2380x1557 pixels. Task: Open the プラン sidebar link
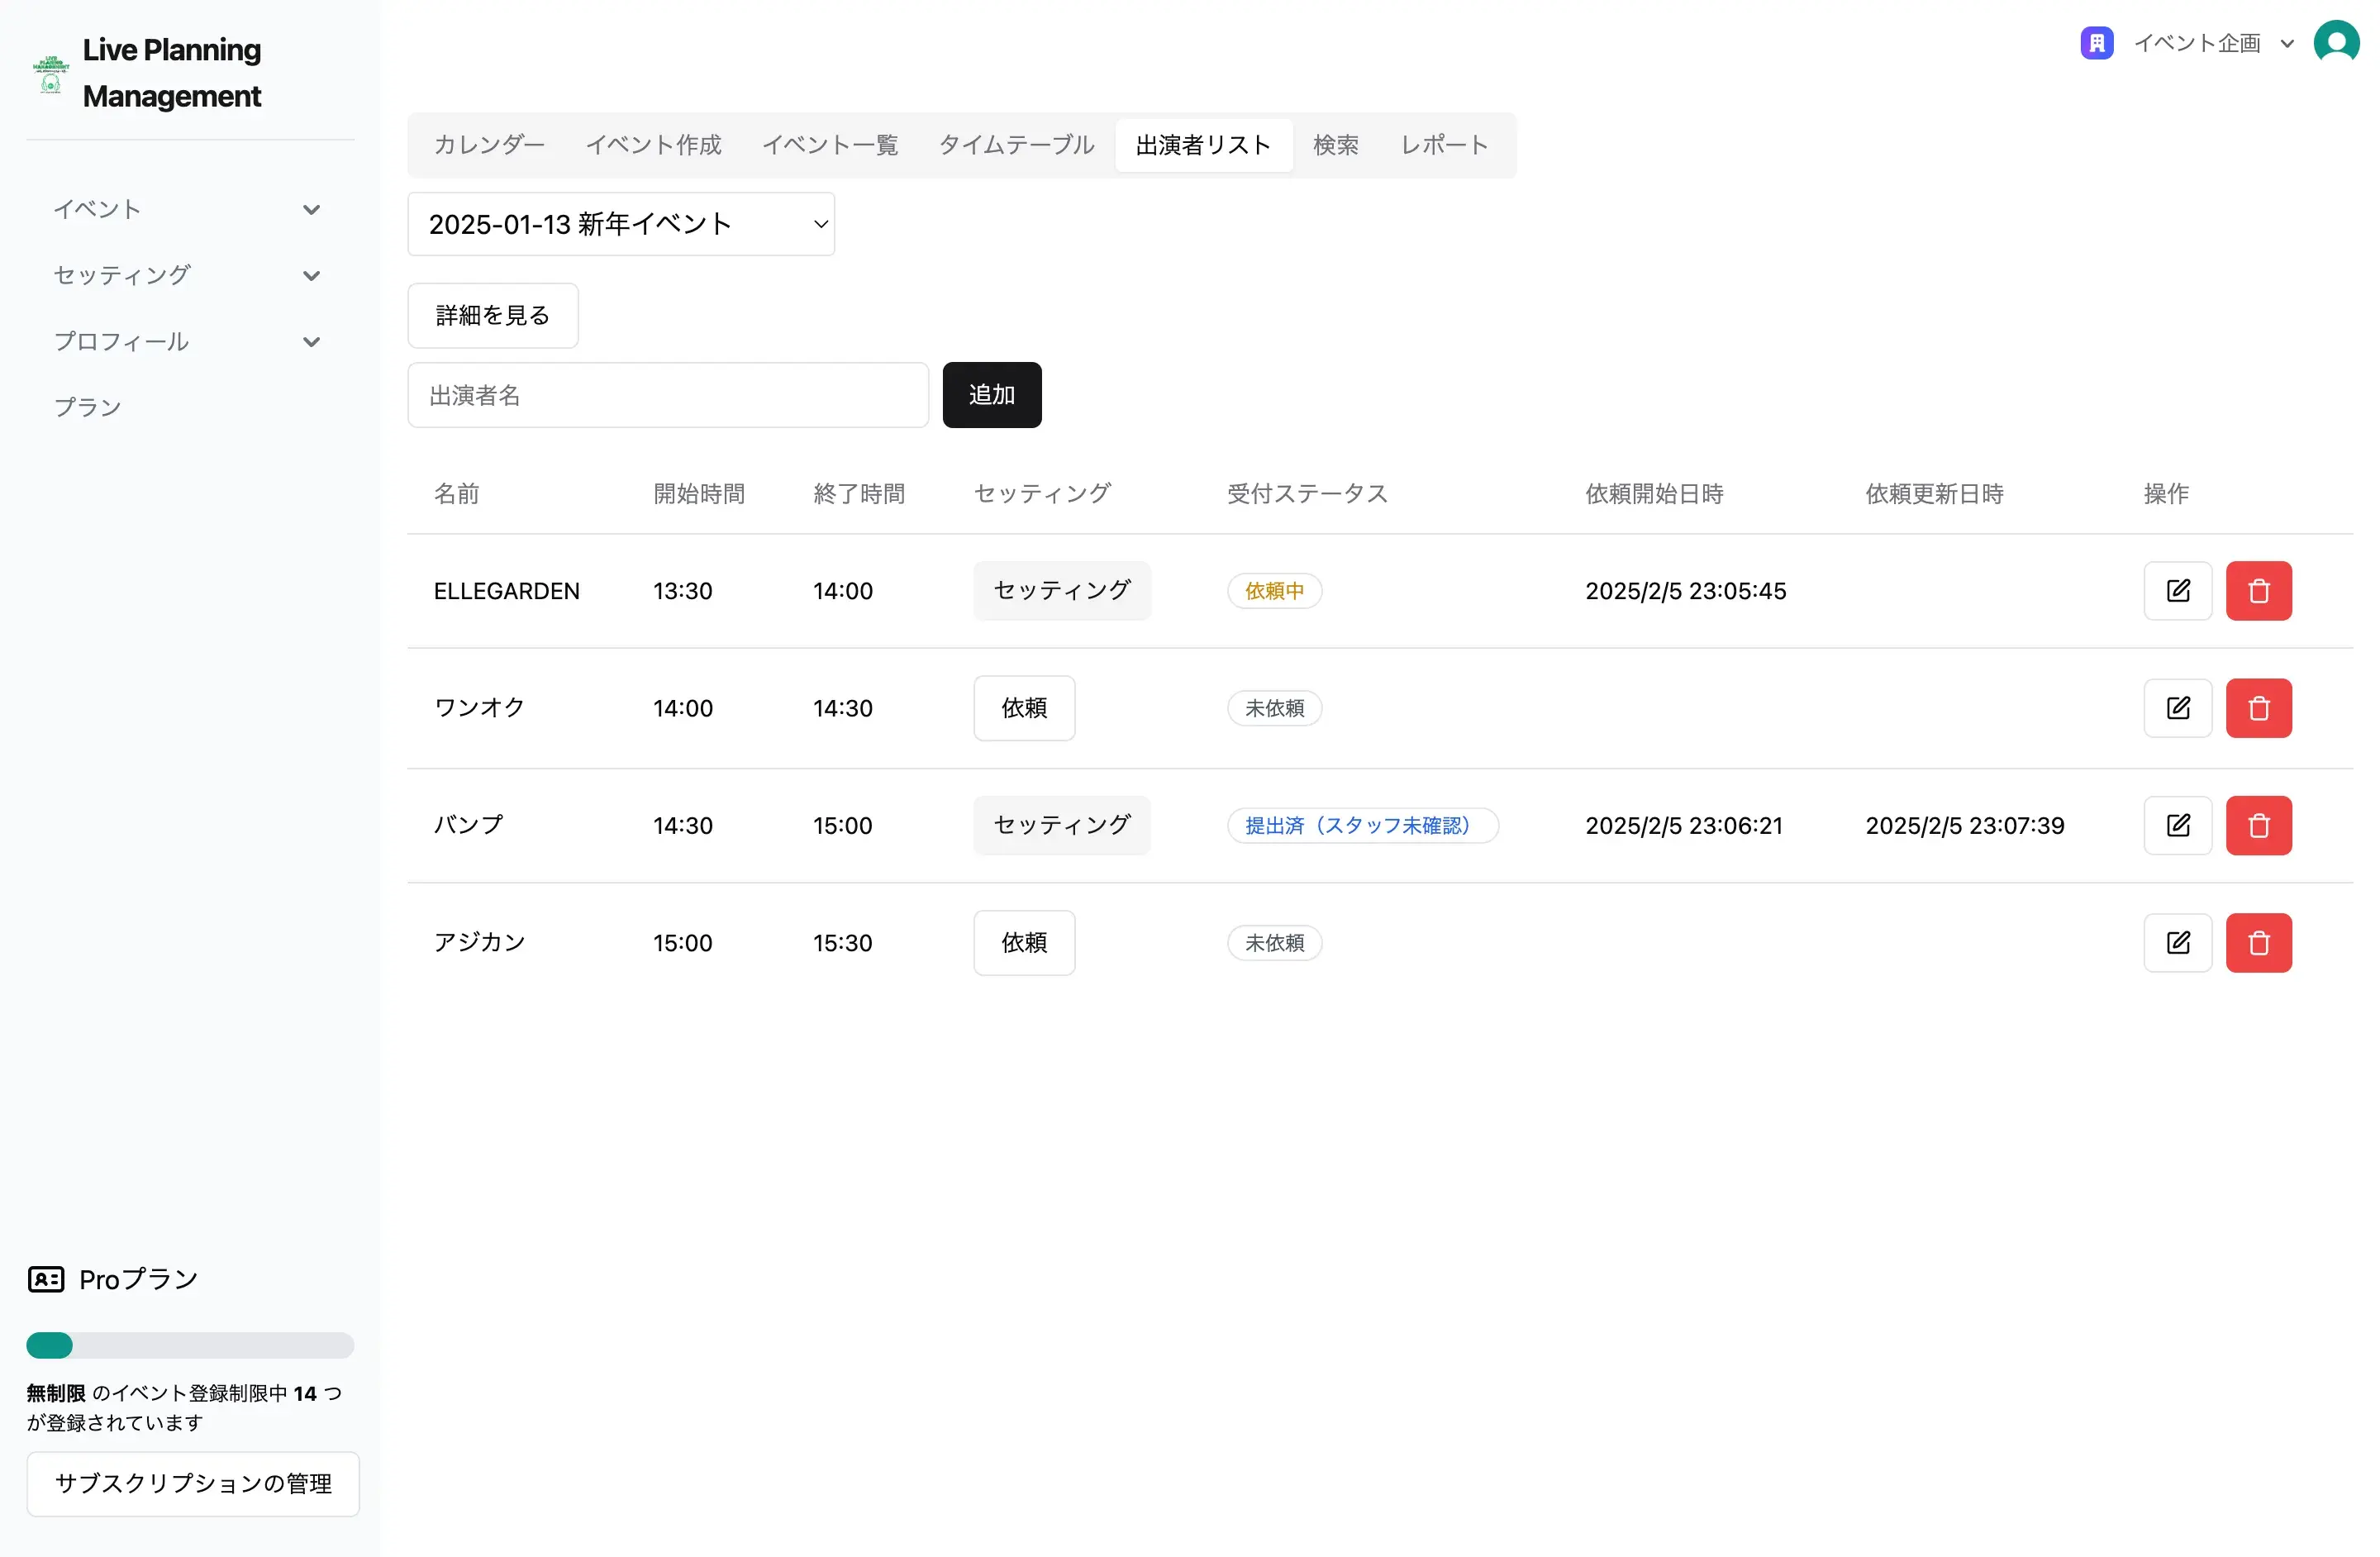click(88, 407)
